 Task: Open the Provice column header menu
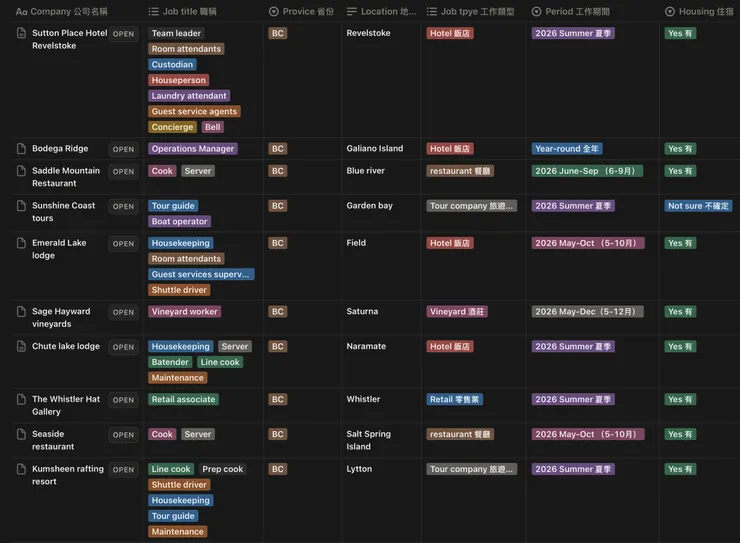coord(301,11)
